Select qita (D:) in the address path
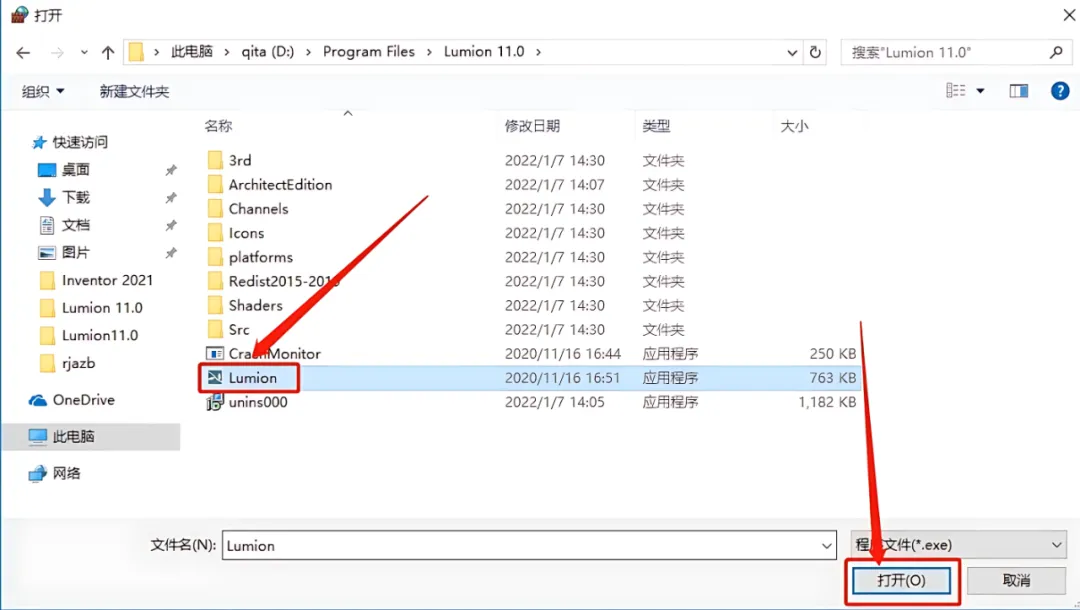The height and width of the screenshot is (610, 1080). [267, 52]
